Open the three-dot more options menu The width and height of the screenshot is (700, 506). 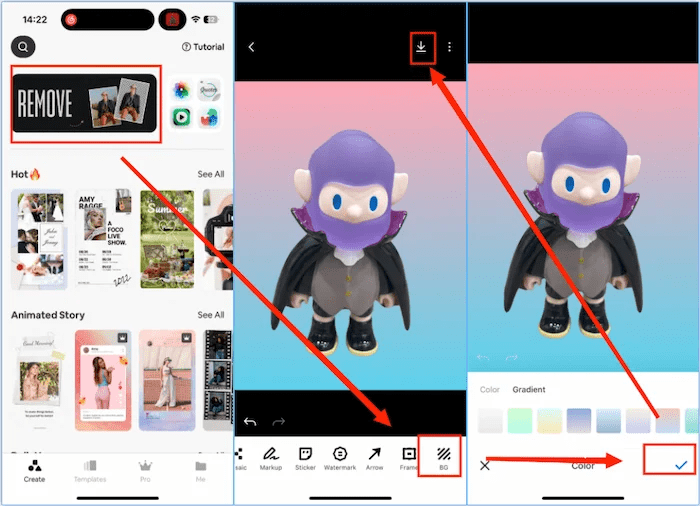tap(450, 47)
